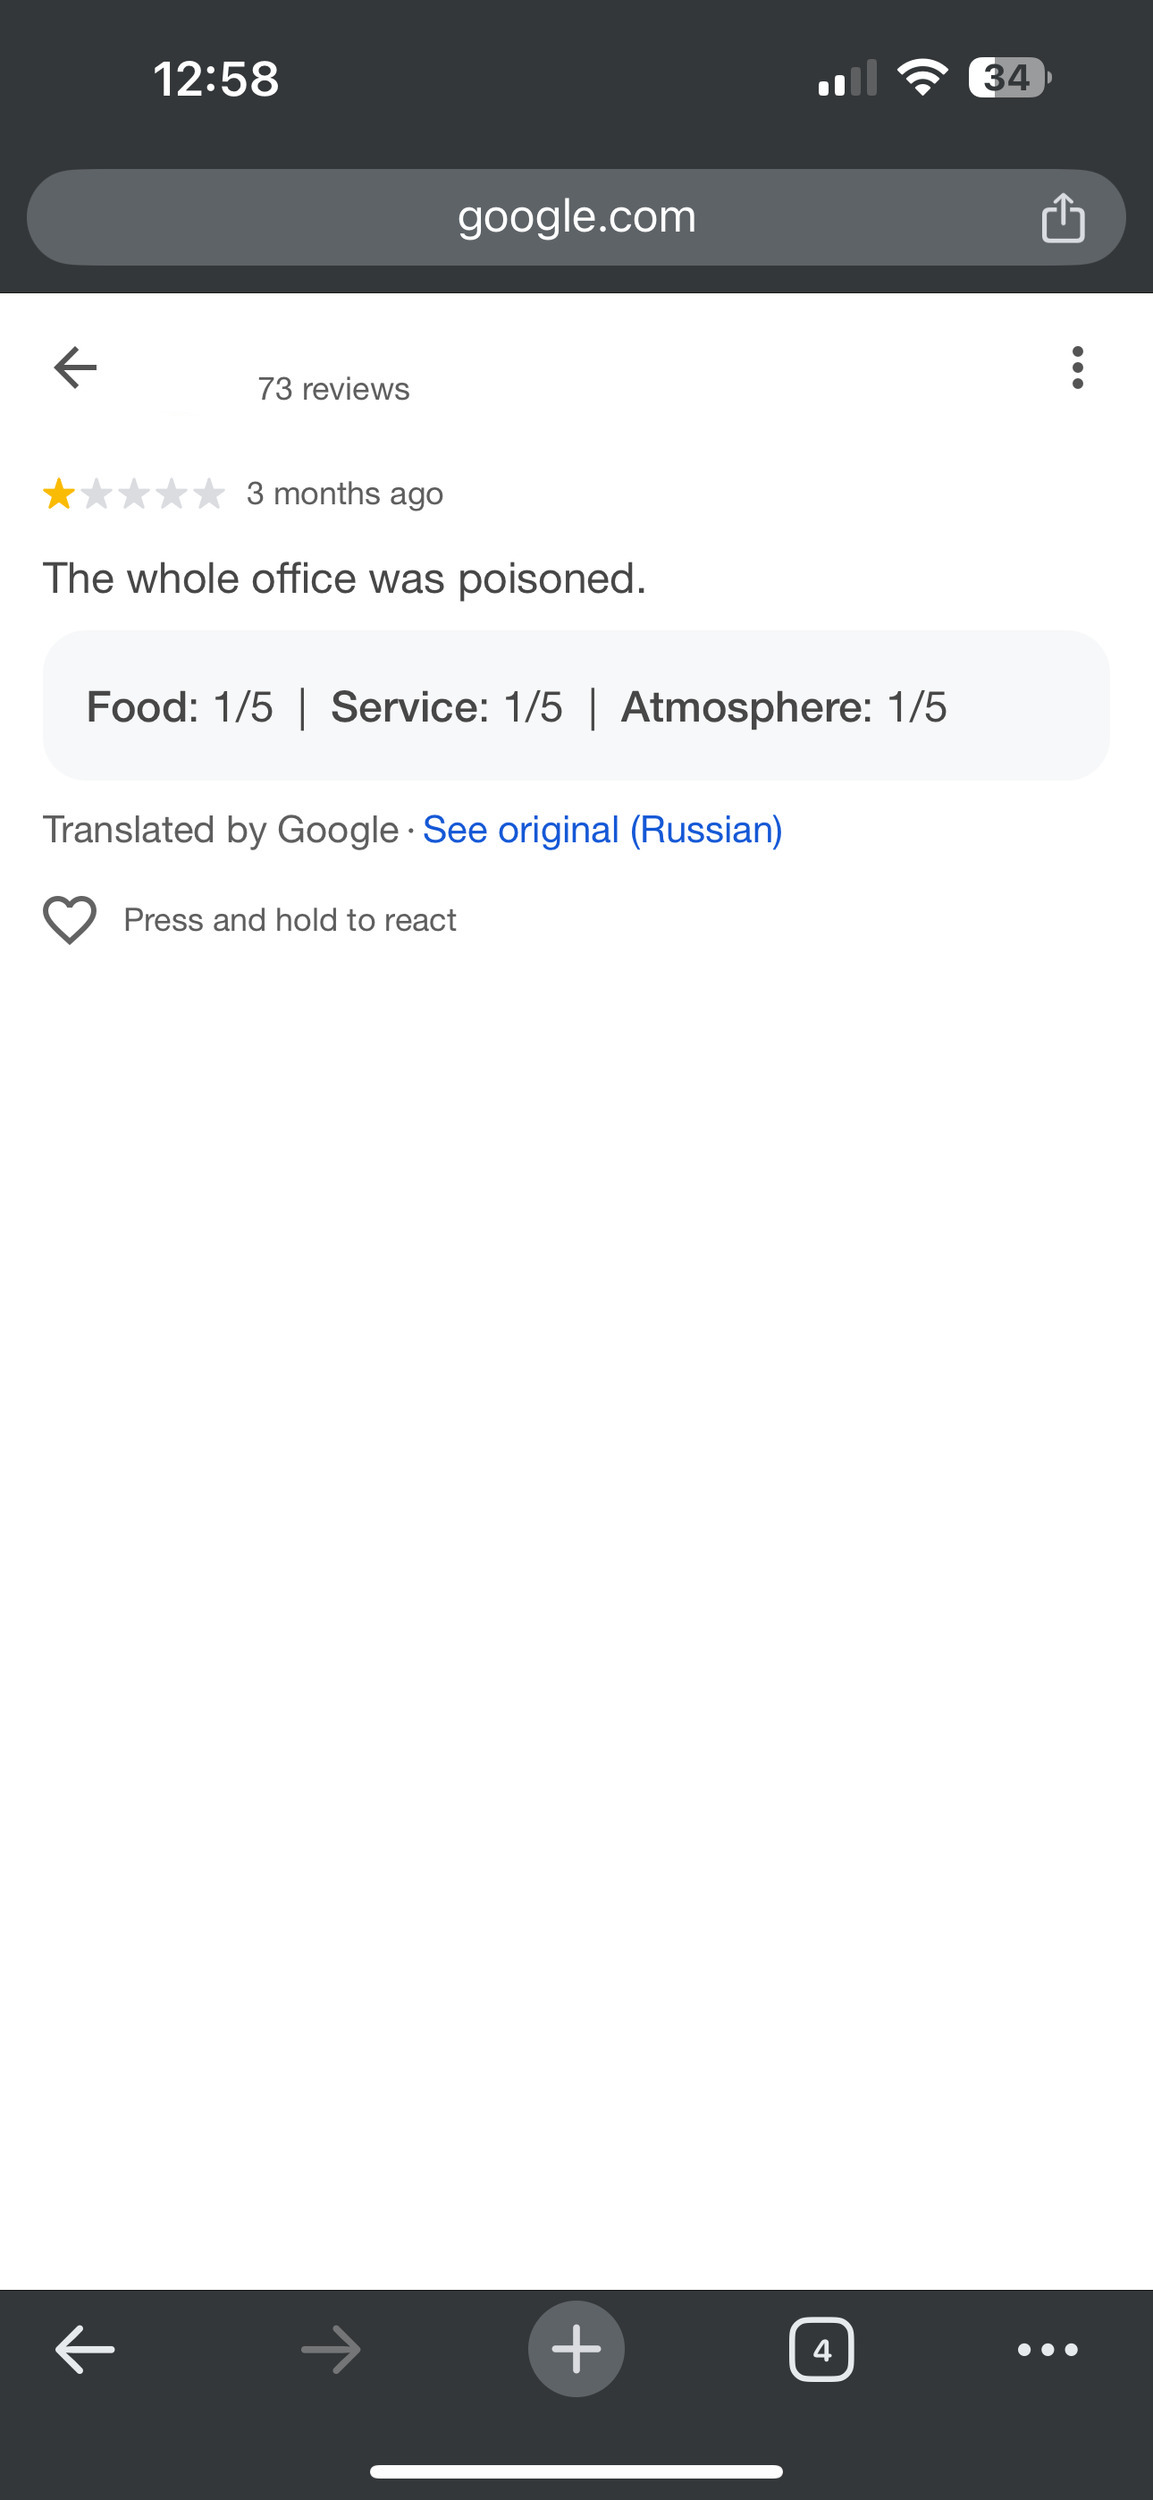Tap the heart react icon
This screenshot has width=1153, height=2500.
70,919
